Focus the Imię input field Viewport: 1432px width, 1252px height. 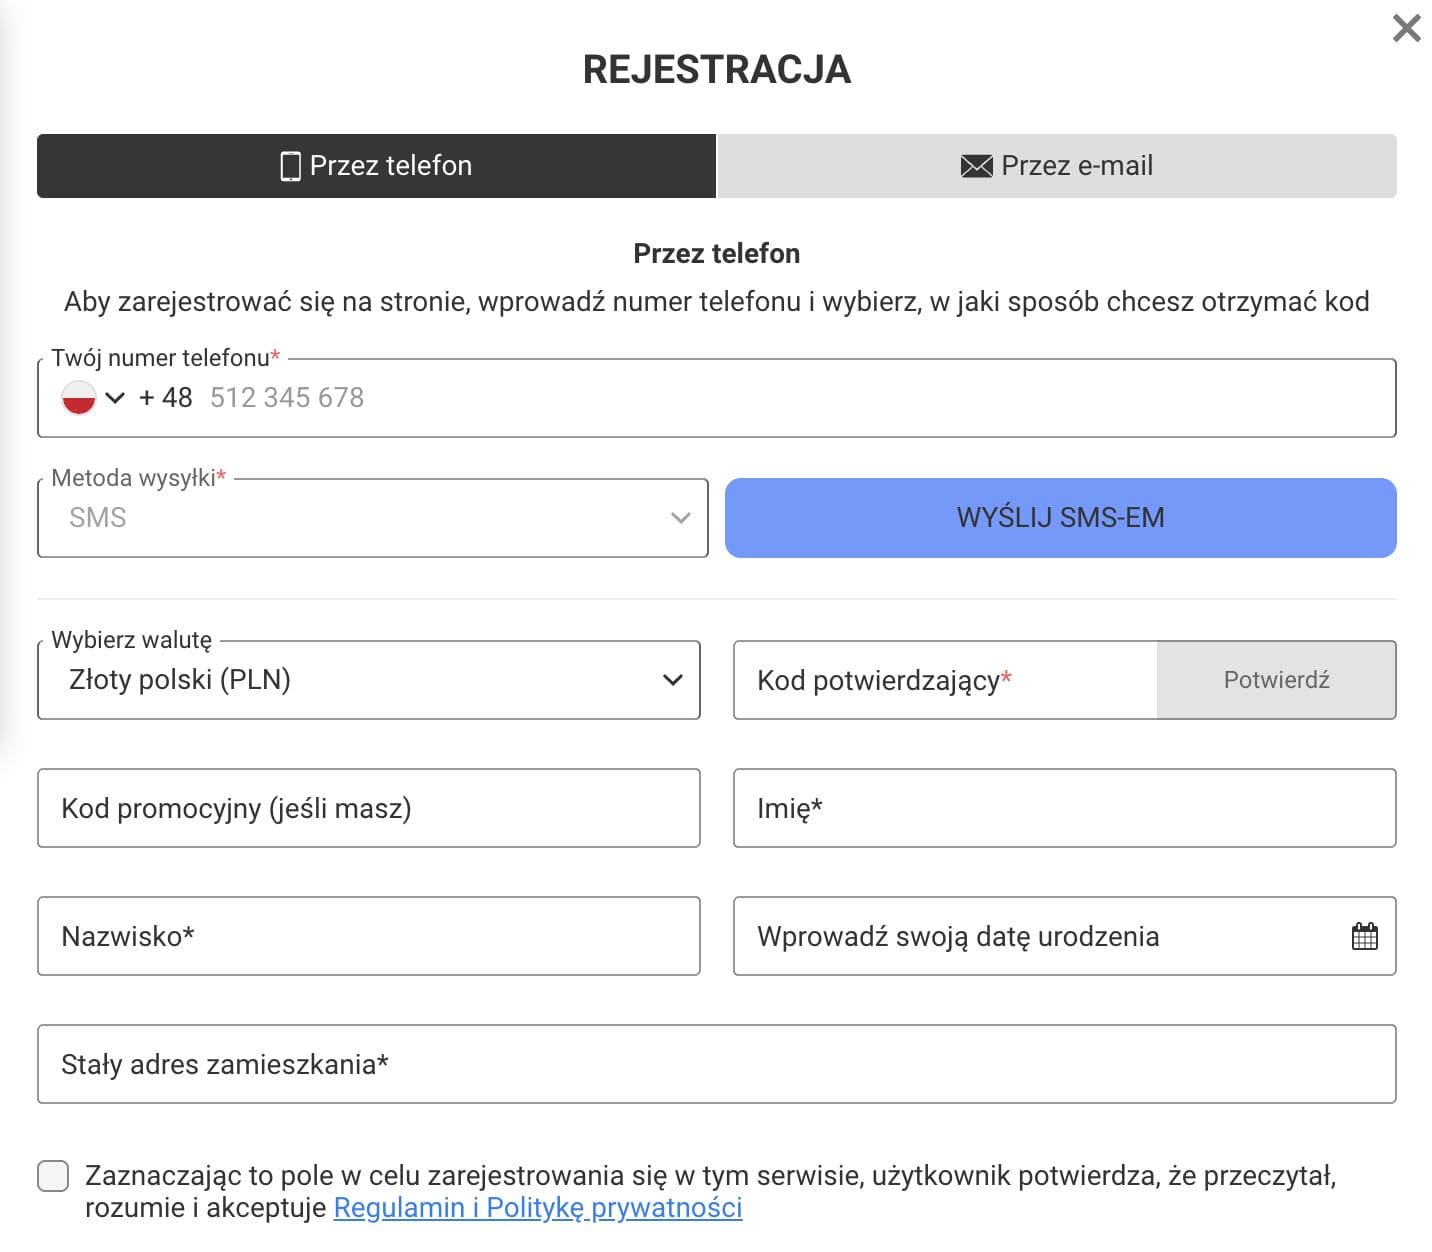coord(1064,808)
